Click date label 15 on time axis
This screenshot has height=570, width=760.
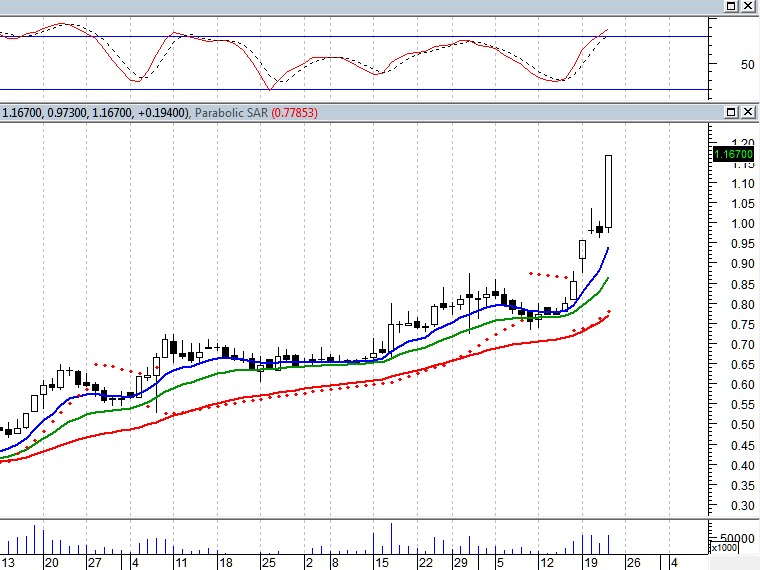(381, 563)
